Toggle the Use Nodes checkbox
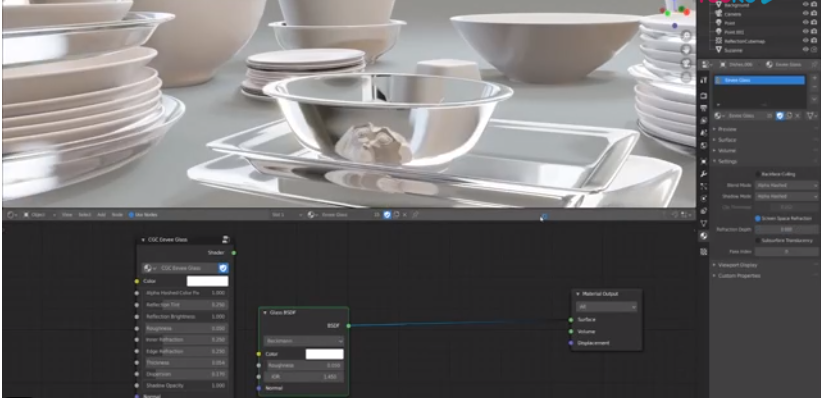821x398 pixels. click(131, 215)
